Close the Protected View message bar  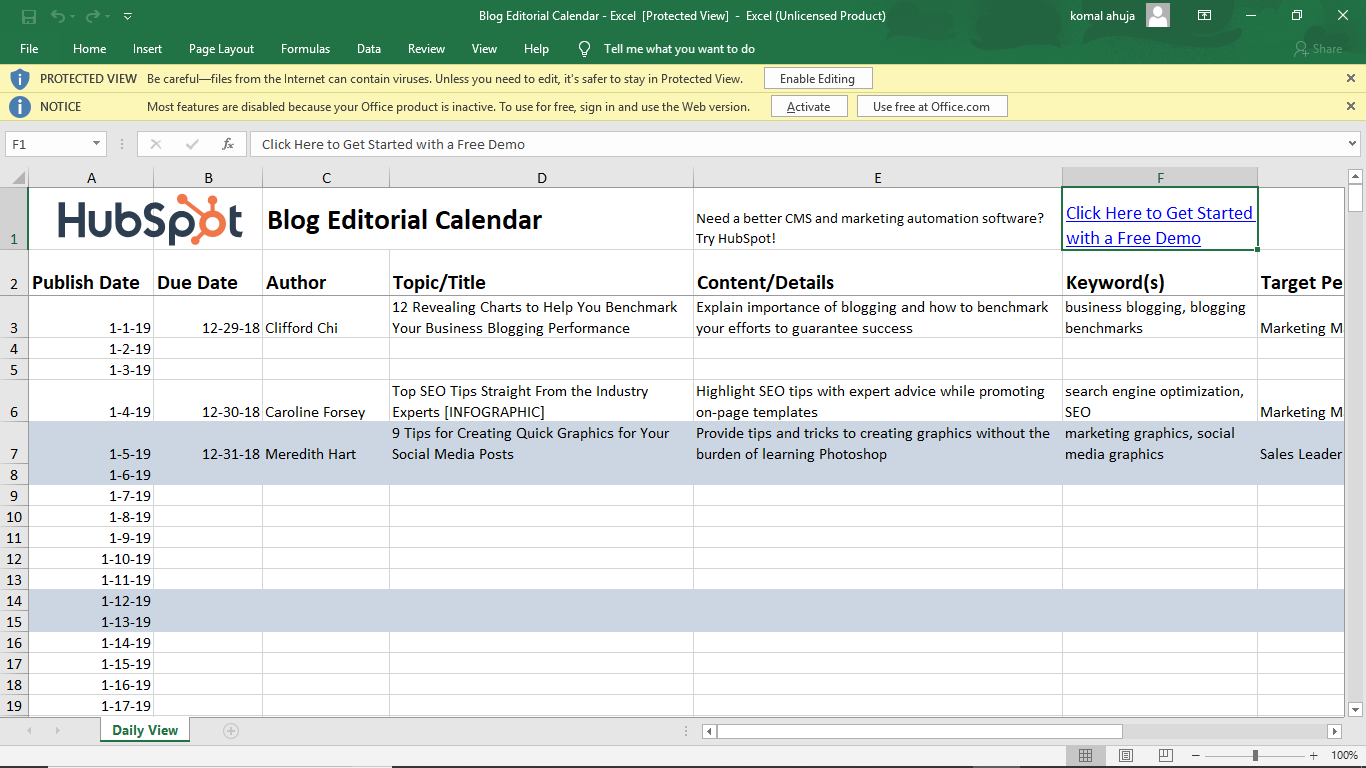point(1351,78)
